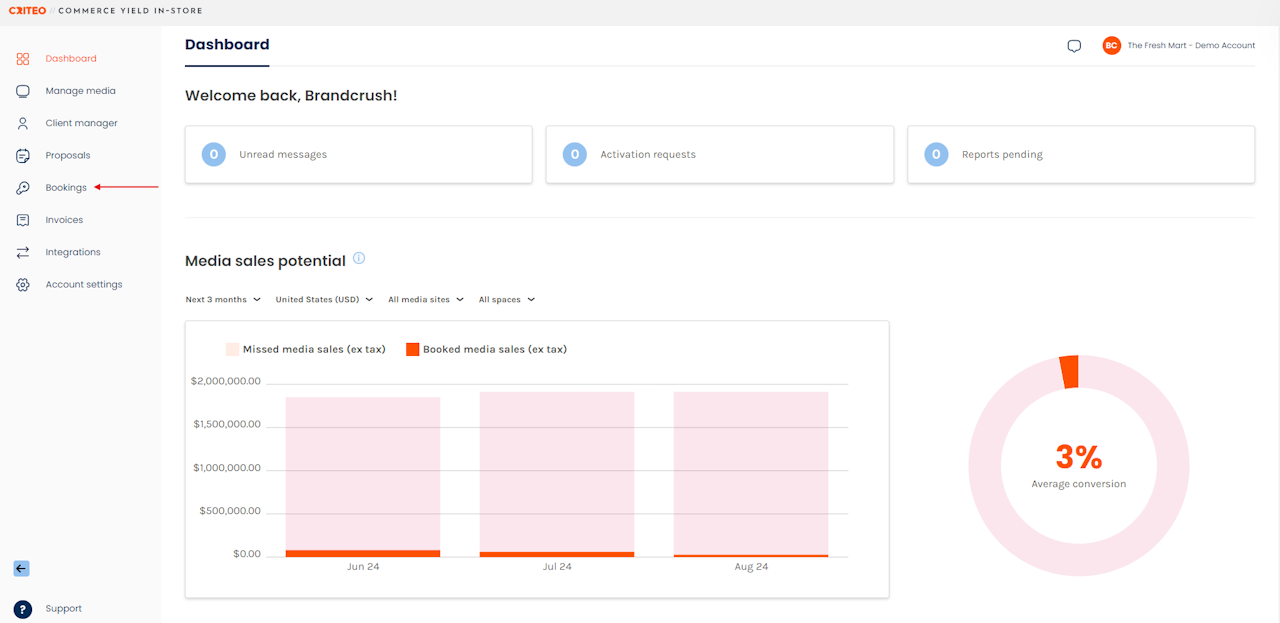
Task: Click the Integrations arrows icon
Action: pyautogui.click(x=23, y=252)
